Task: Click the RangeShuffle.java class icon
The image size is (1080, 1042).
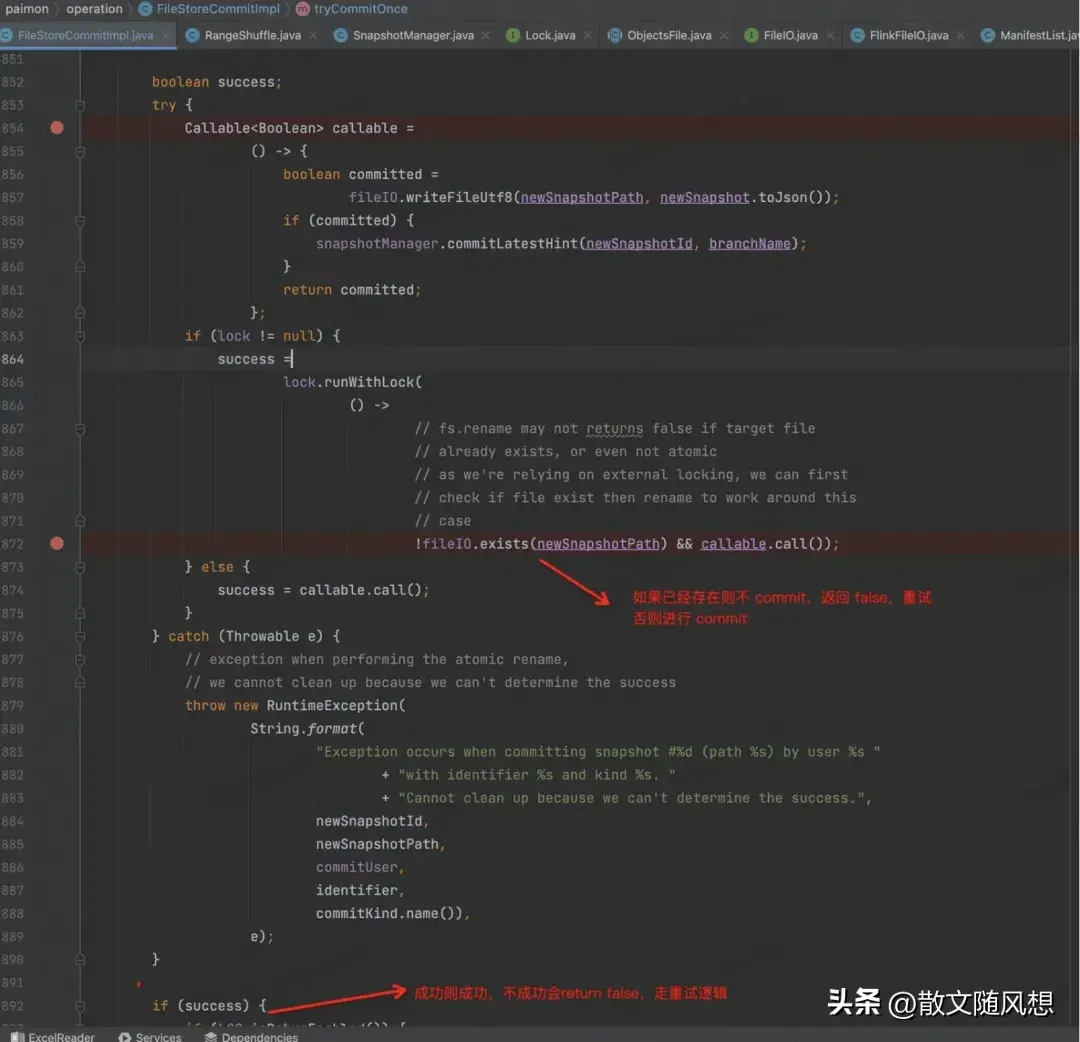Action: 192,35
